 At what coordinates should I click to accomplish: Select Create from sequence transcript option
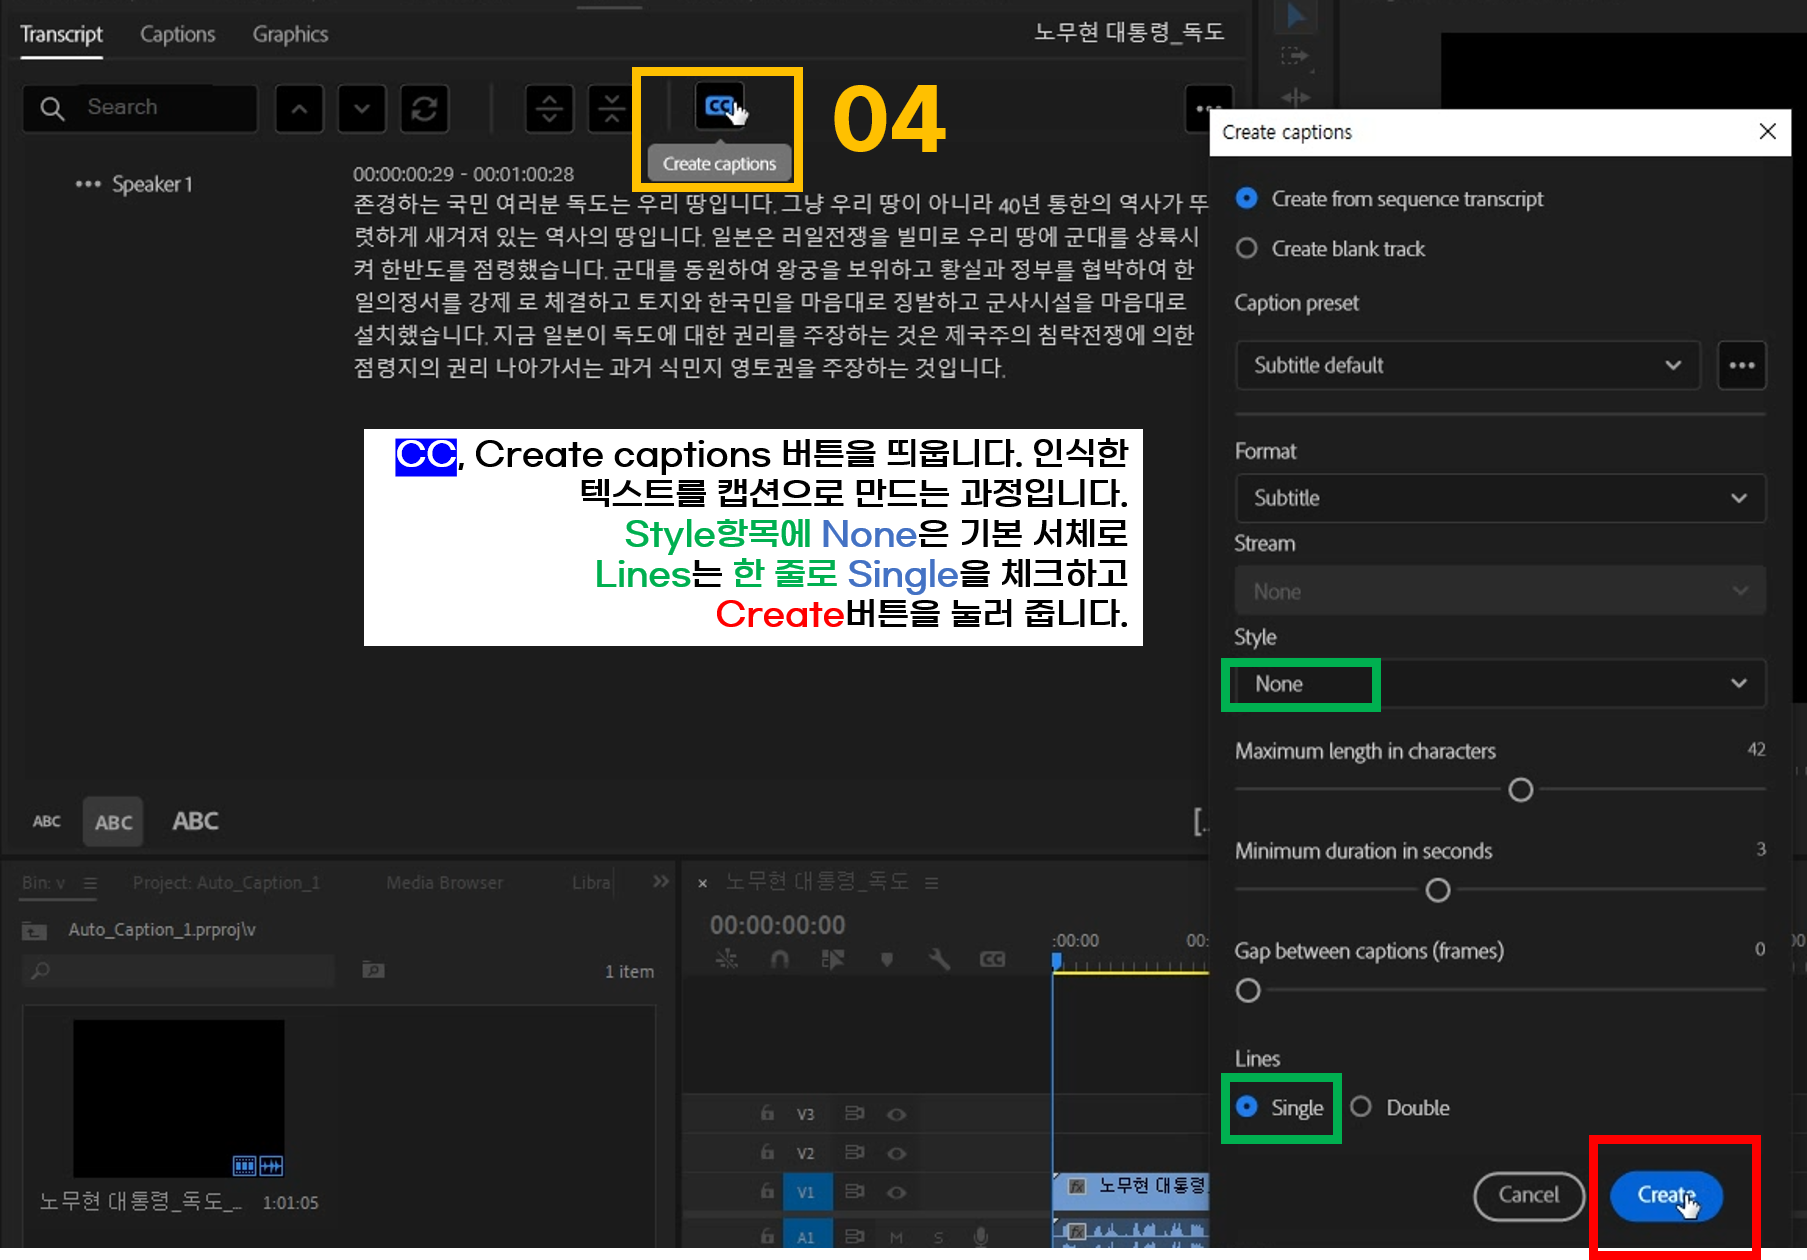pyautogui.click(x=1247, y=198)
